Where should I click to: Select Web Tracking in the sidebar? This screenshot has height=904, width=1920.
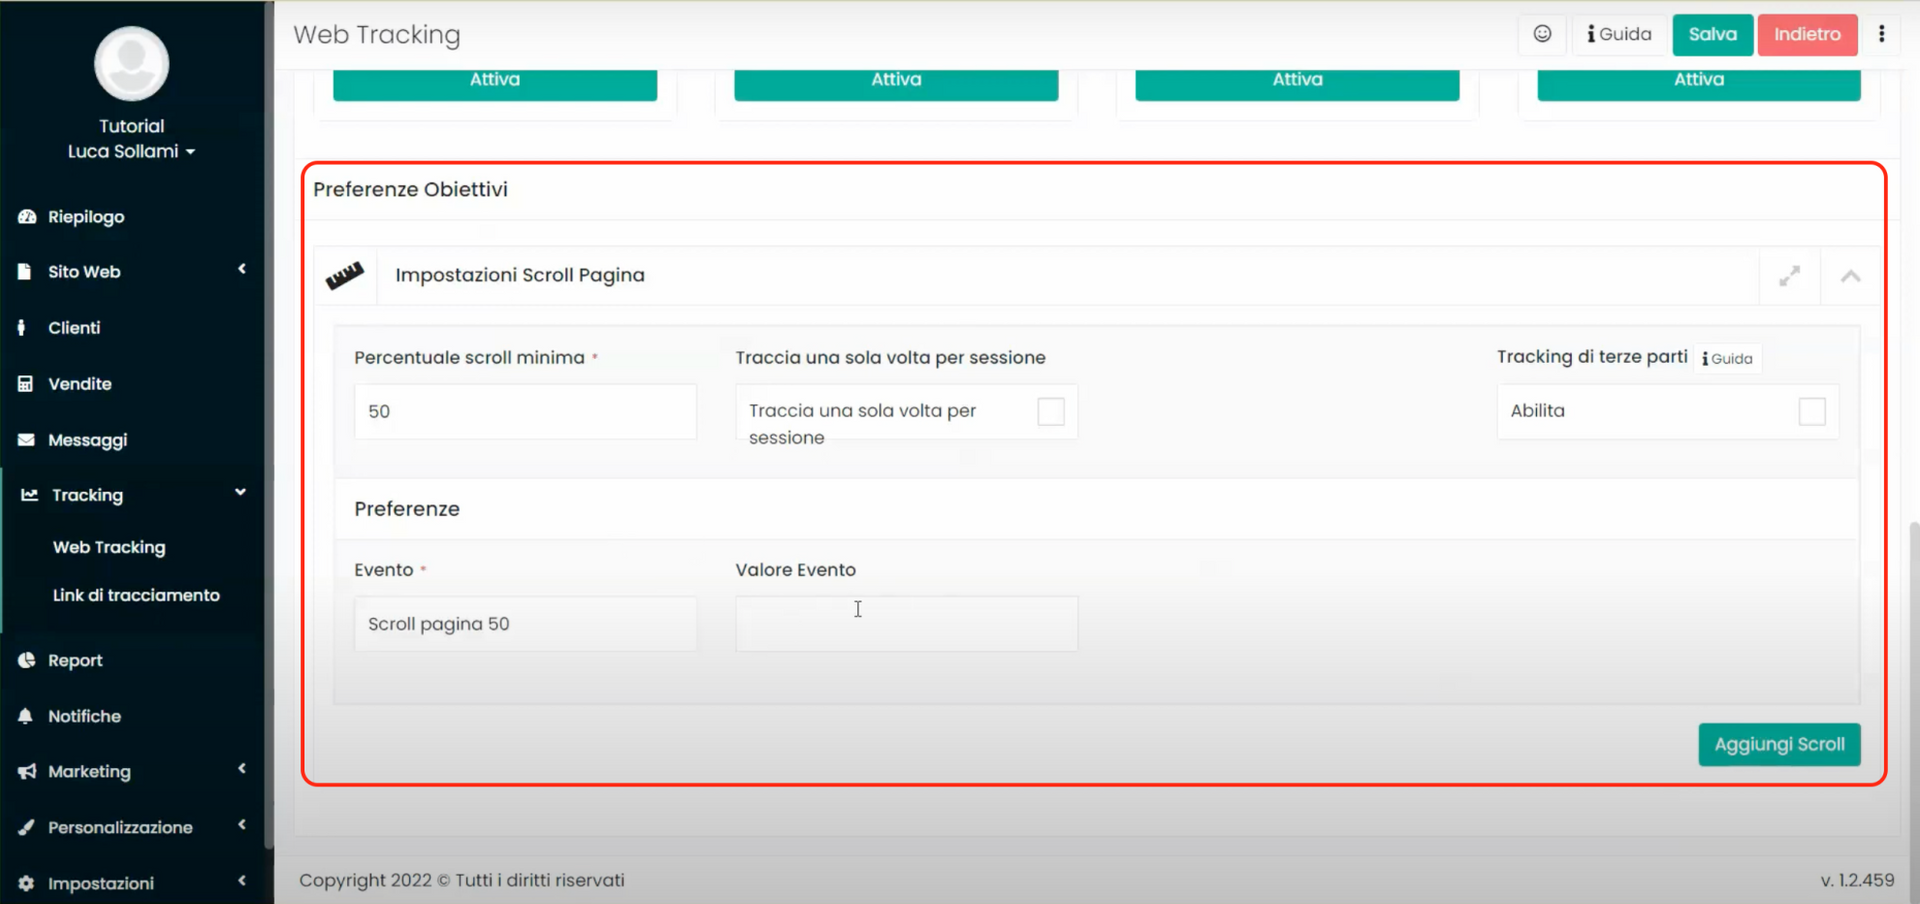tap(109, 547)
